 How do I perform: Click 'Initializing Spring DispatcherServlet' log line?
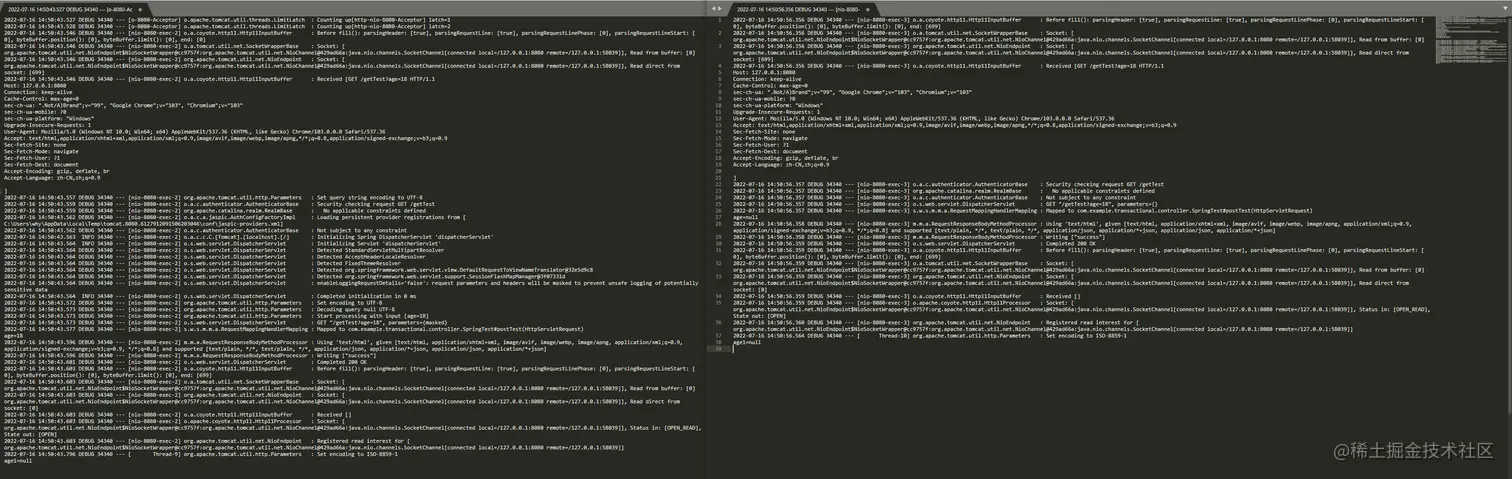[248, 237]
